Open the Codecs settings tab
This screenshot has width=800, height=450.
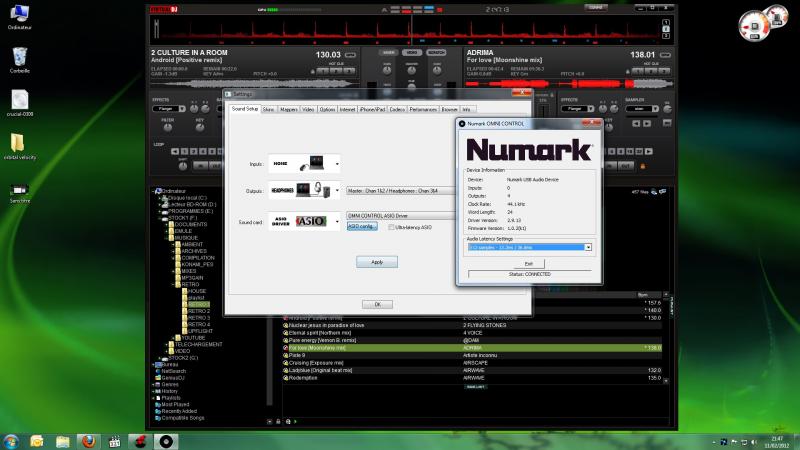coord(397,108)
